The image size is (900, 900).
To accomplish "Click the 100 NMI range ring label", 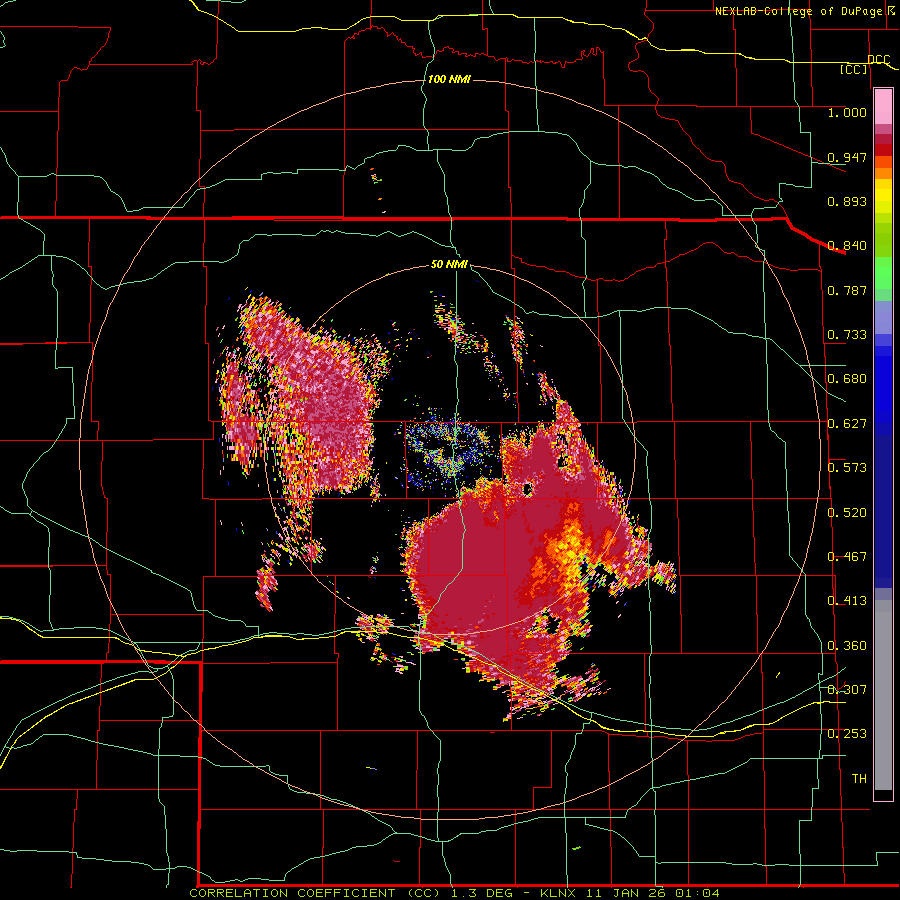I will (x=449, y=79).
